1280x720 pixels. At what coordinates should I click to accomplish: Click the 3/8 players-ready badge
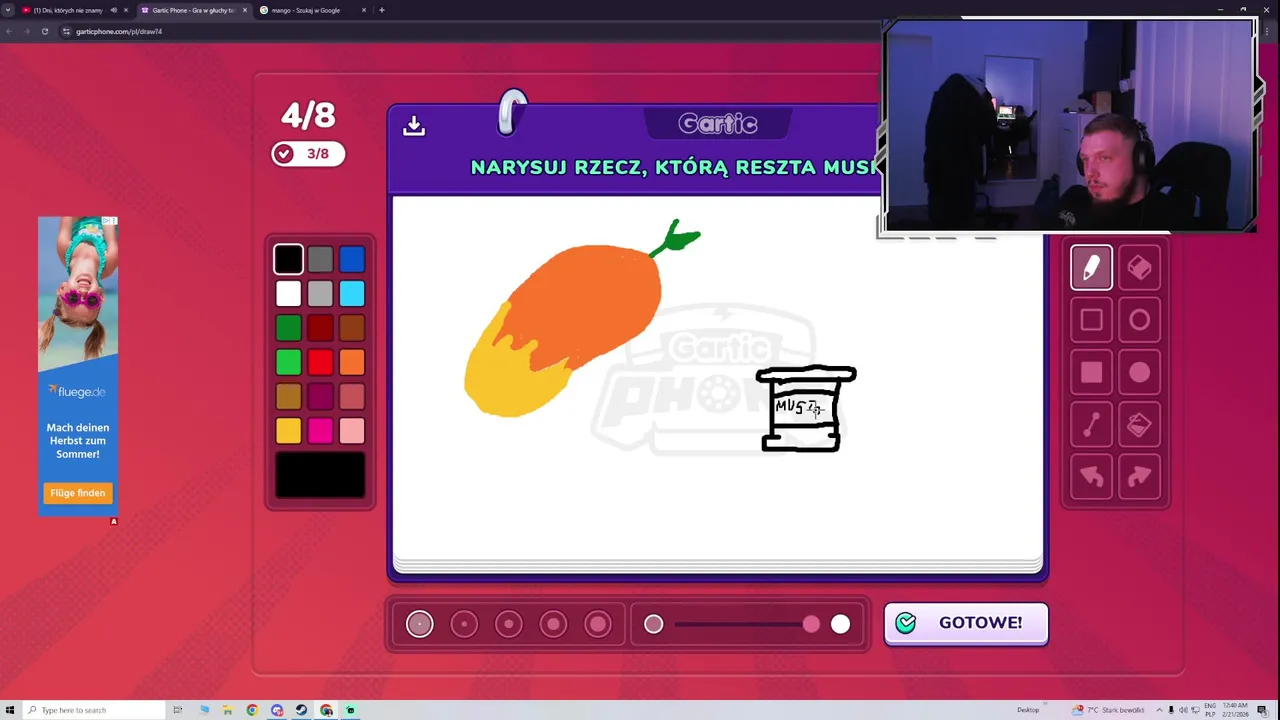(x=308, y=154)
